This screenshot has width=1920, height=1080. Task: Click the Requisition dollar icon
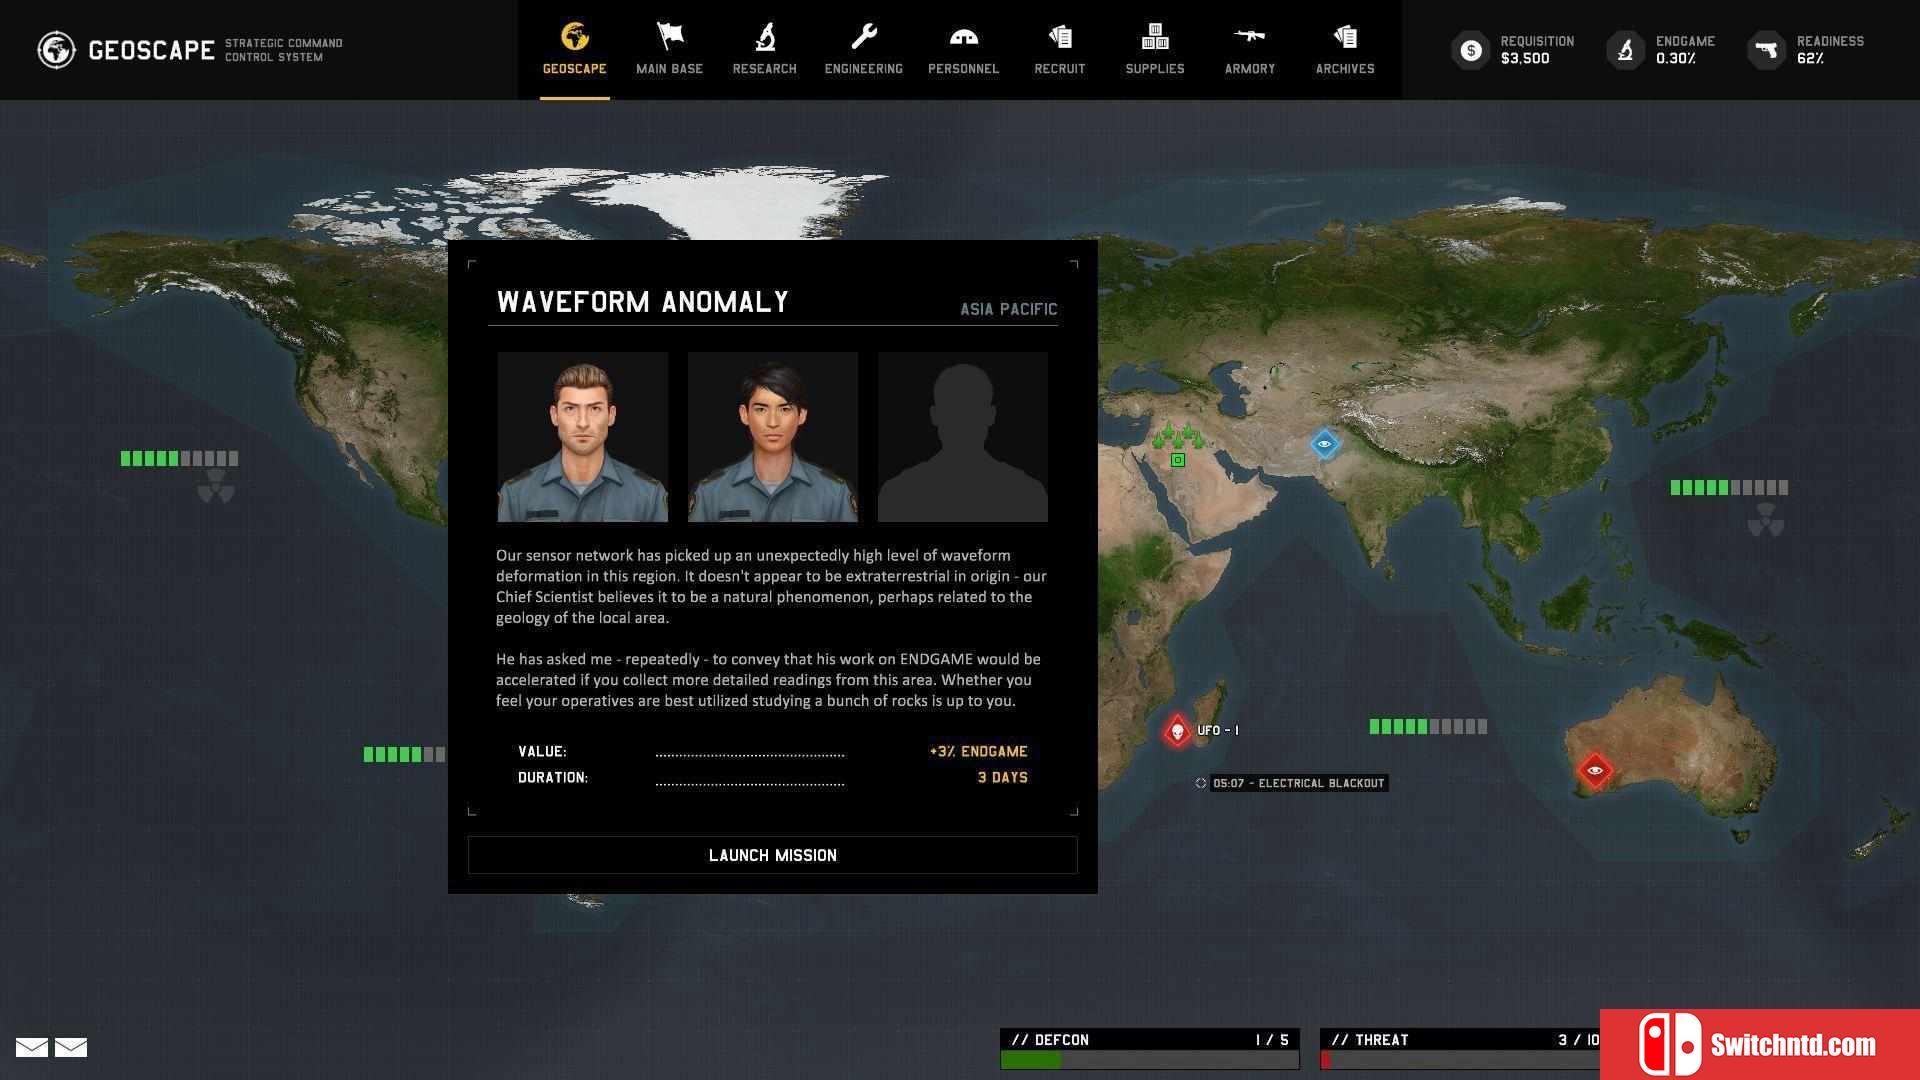pyautogui.click(x=1470, y=50)
